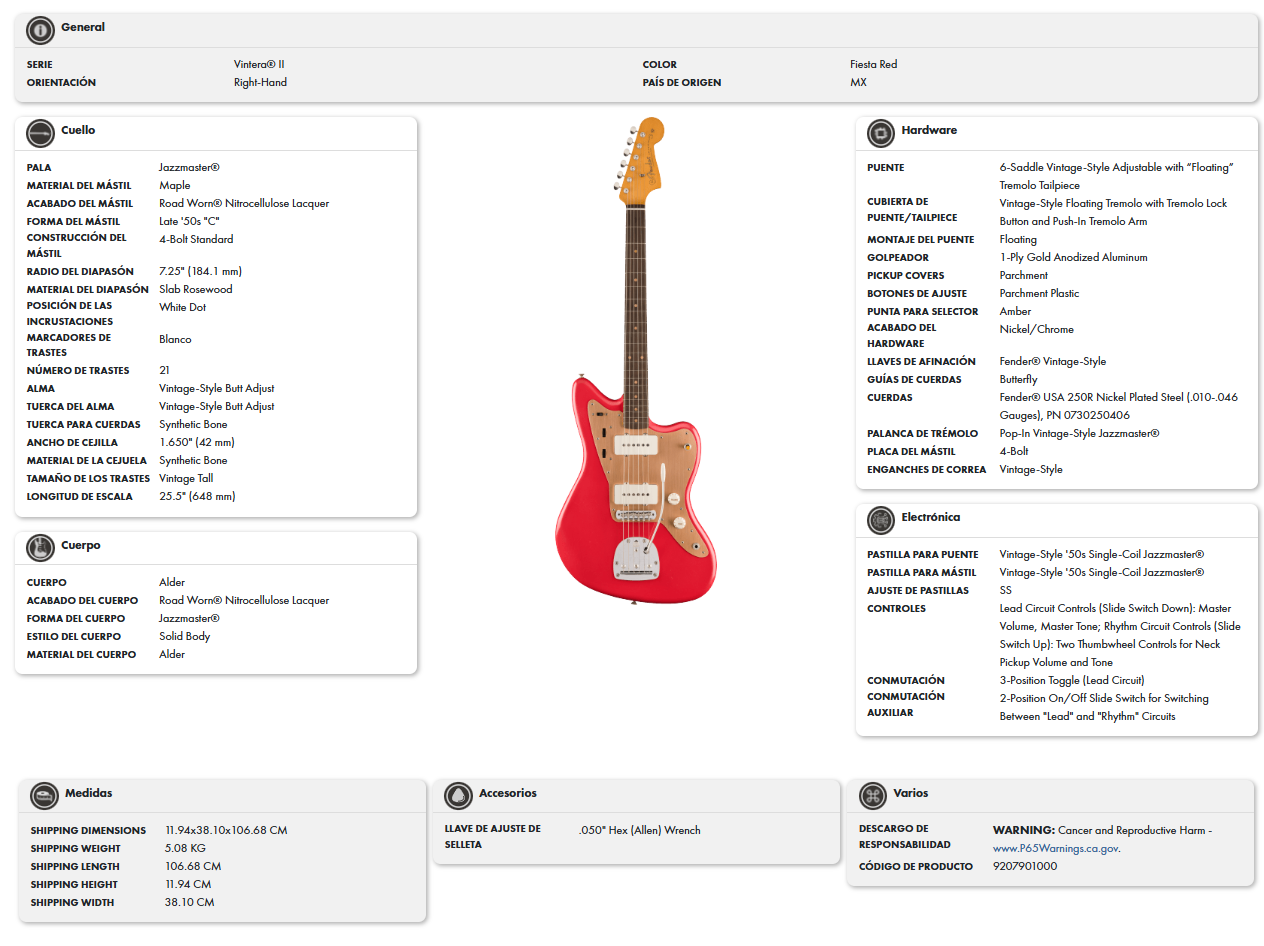Click the SHIPPING WIDTH label
This screenshot has width=1264, height=946.
click(x=72, y=902)
